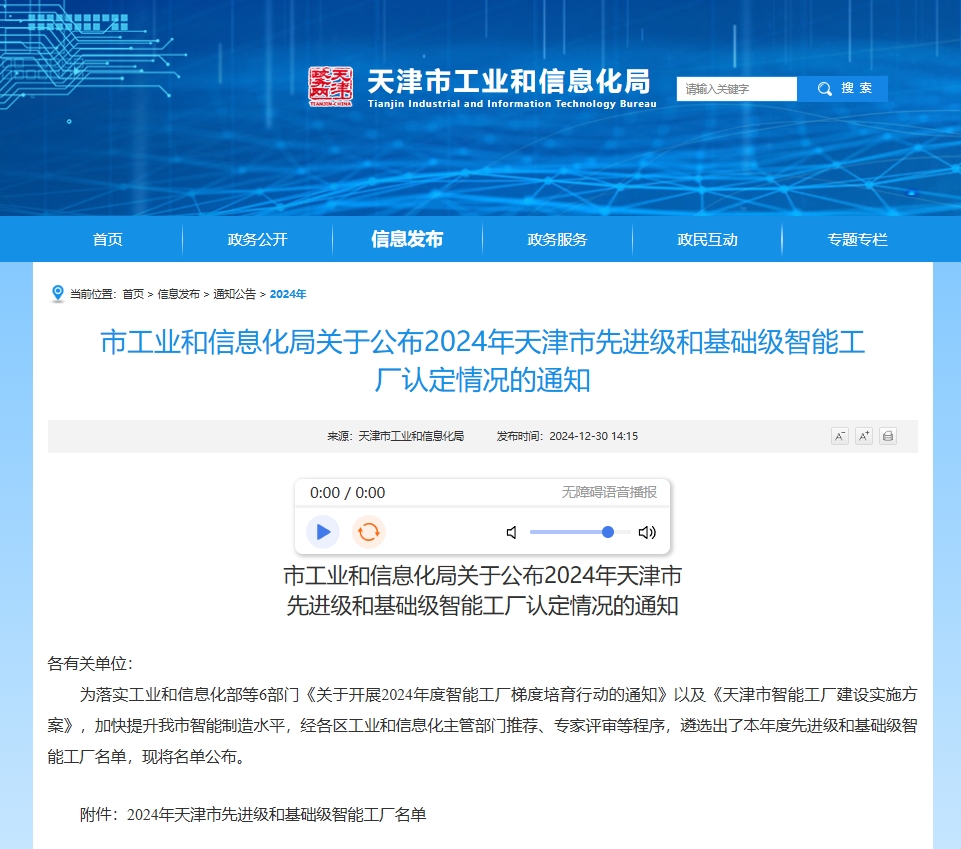Click the magnifier icon in the search bar
This screenshot has height=849, width=961.
point(823,88)
